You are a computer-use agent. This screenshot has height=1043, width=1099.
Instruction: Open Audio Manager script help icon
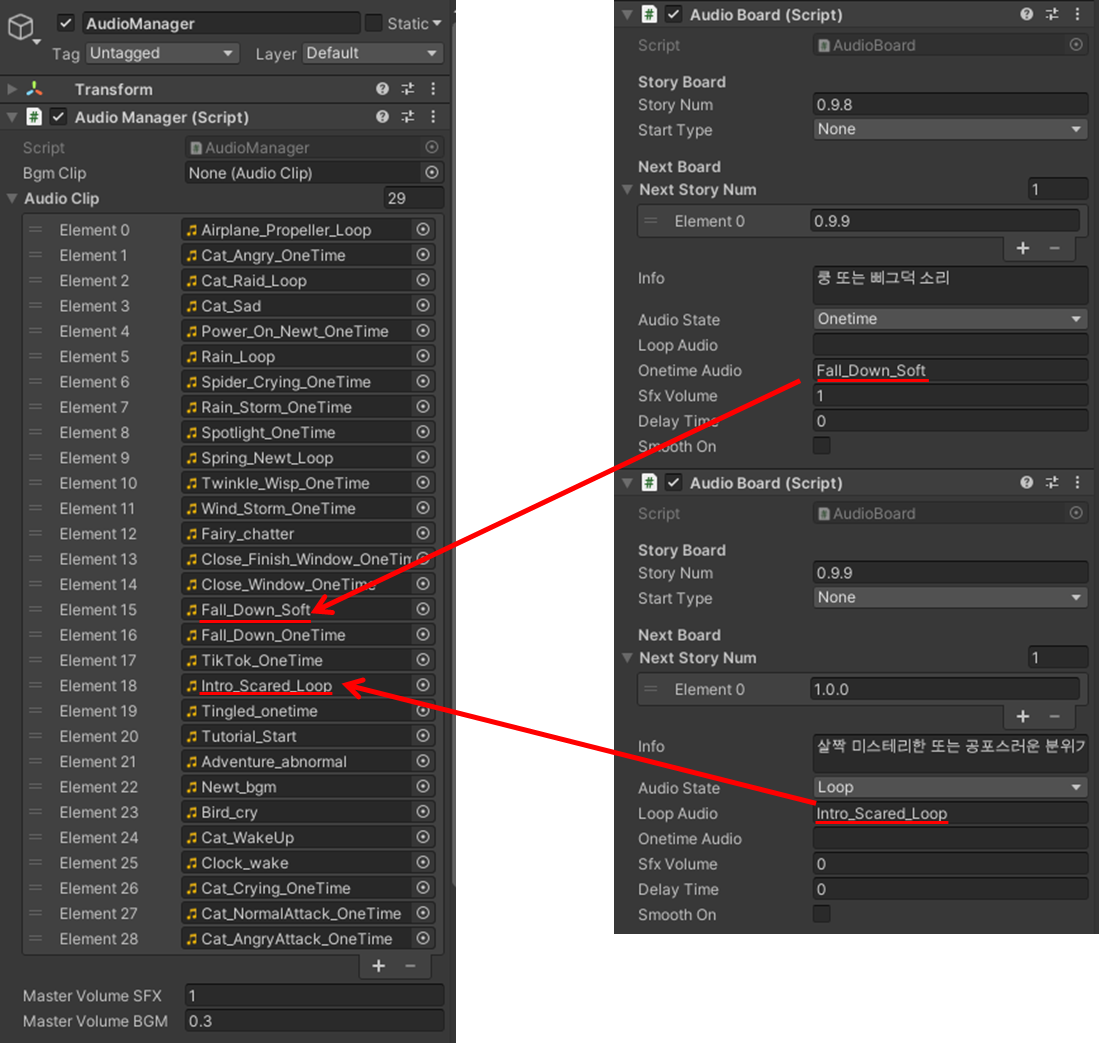[x=382, y=116]
